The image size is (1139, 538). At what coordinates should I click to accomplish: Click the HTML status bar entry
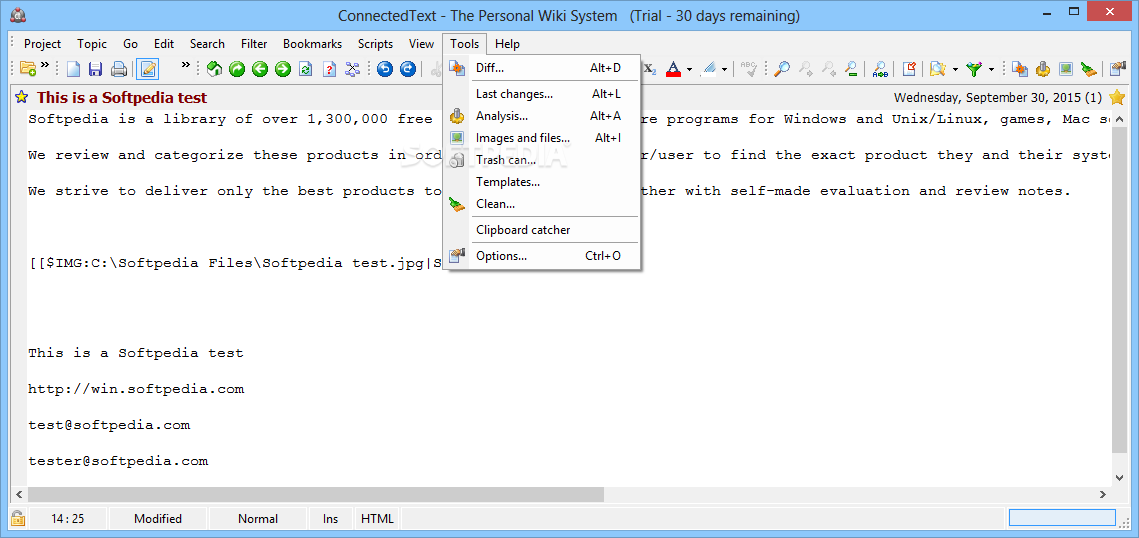(377, 518)
